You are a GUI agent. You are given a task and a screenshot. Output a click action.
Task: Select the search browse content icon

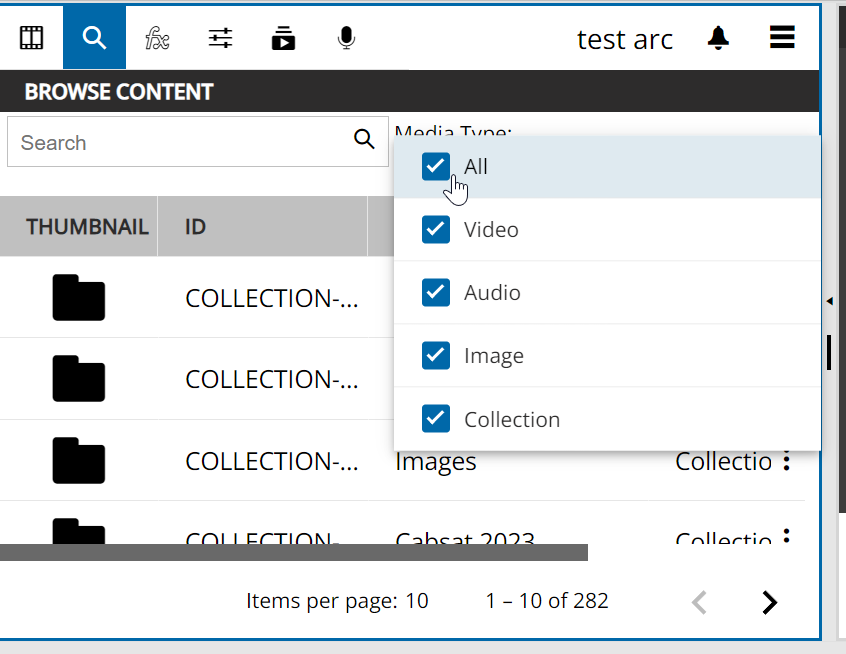[94, 38]
